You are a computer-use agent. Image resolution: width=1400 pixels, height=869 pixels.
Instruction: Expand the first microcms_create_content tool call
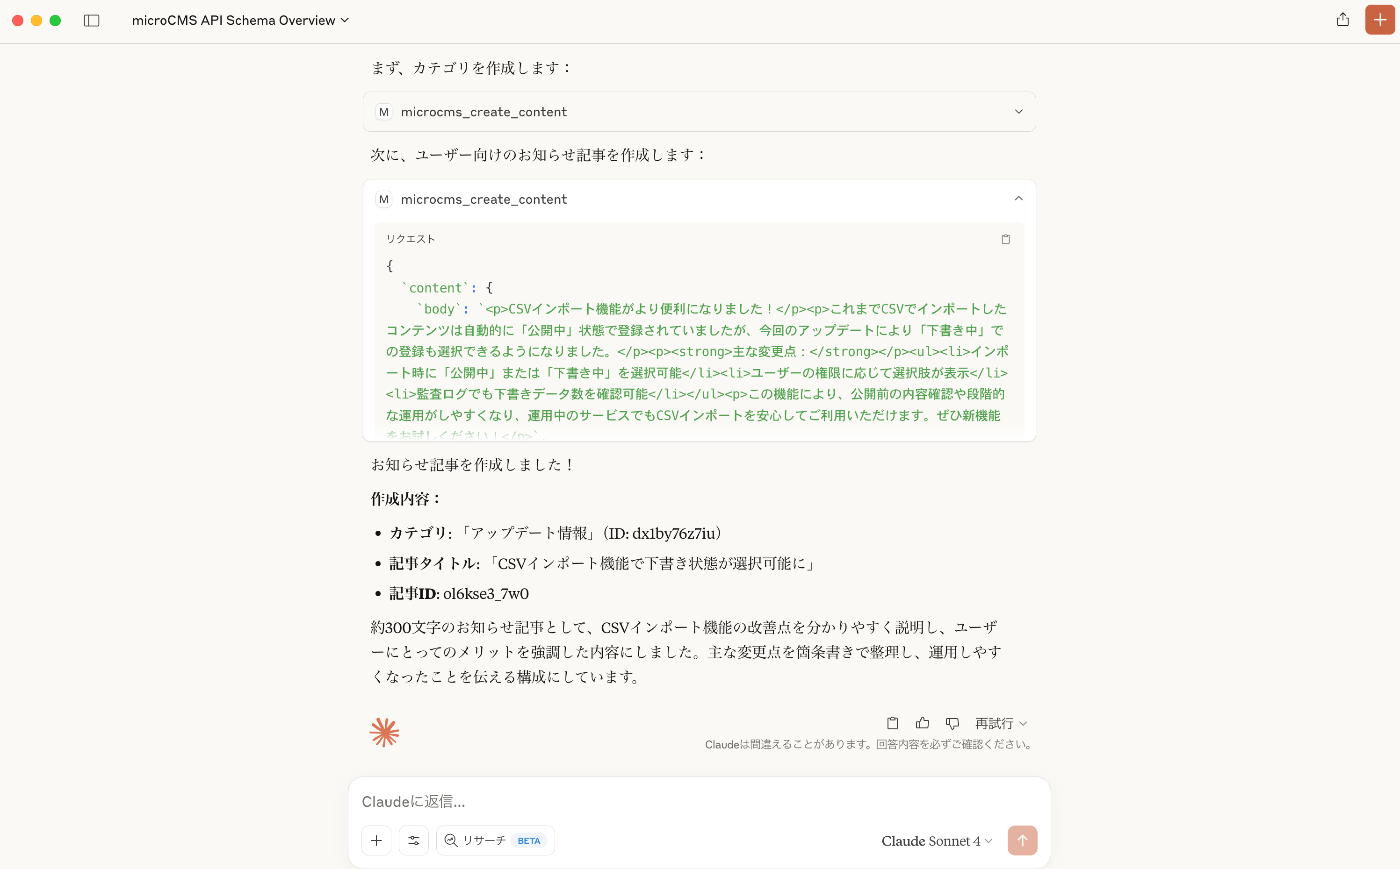pyautogui.click(x=699, y=112)
